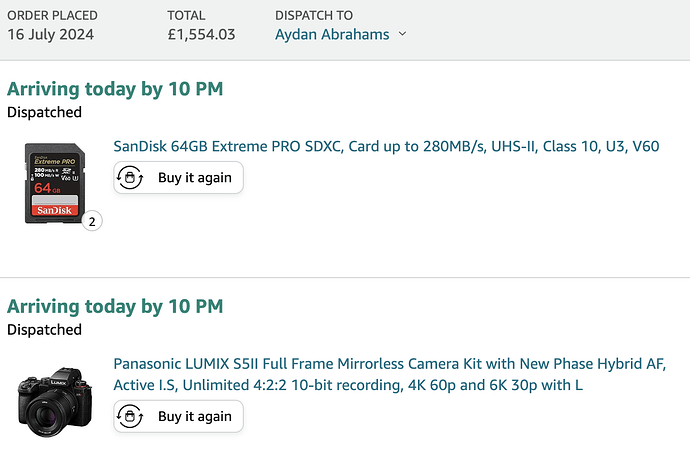
Task: Click the Dispatched status above the SanDisk item
Action: [x=44, y=112]
